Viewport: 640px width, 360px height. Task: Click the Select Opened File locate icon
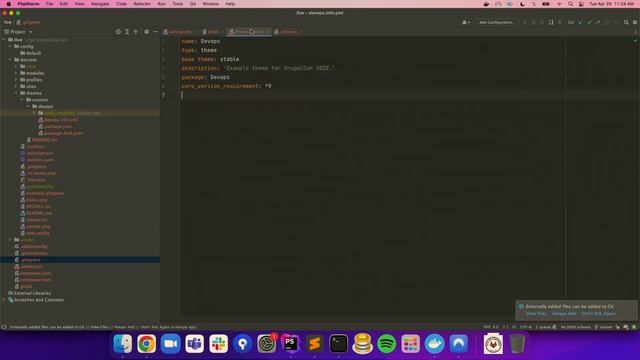[x=118, y=31]
